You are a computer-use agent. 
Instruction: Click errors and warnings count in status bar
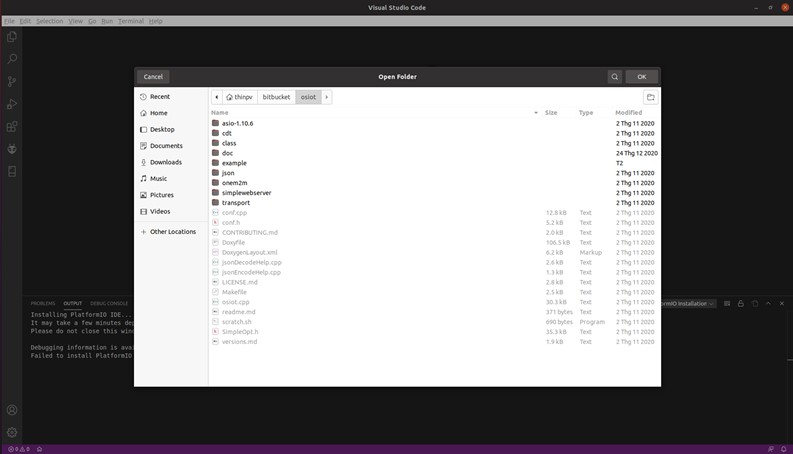coord(19,449)
